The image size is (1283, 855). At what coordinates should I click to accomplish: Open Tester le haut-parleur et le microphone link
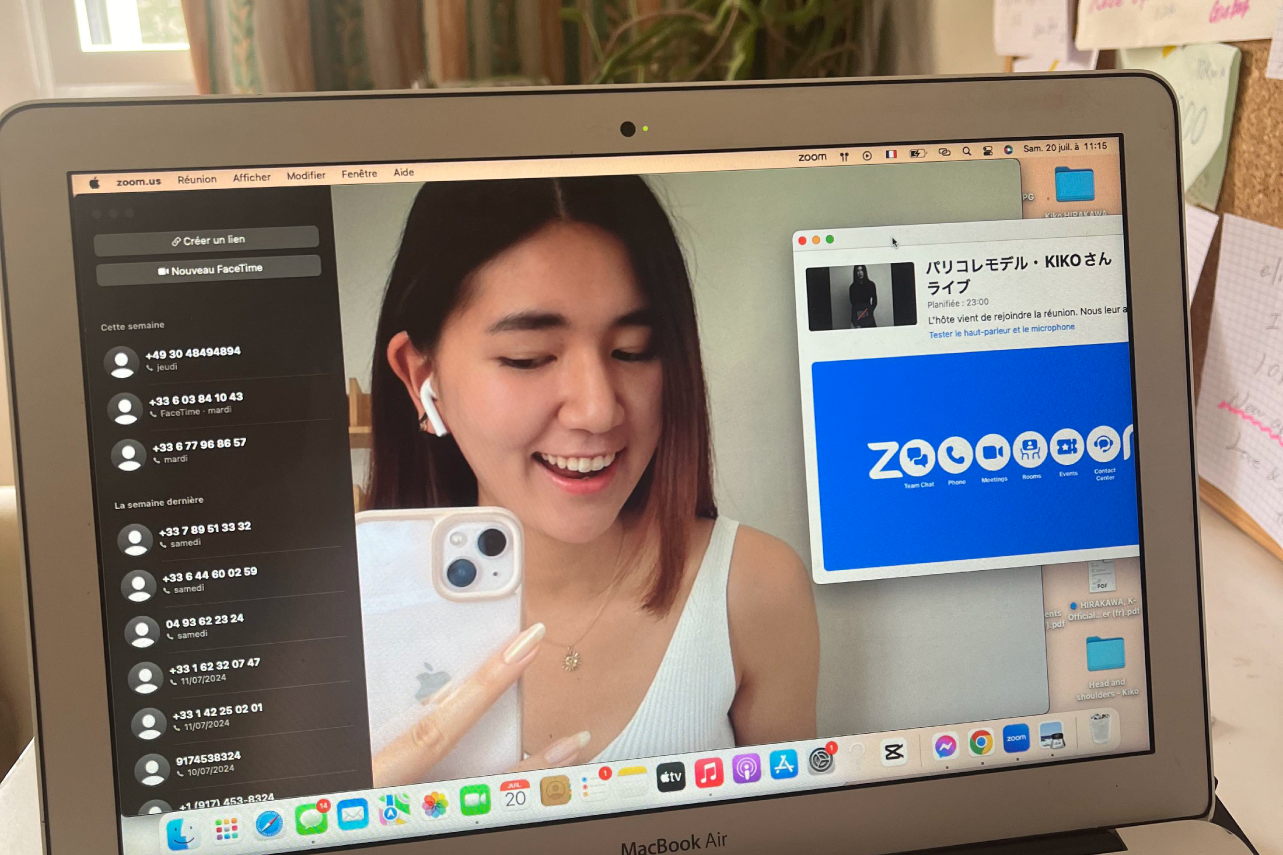click(x=1001, y=329)
